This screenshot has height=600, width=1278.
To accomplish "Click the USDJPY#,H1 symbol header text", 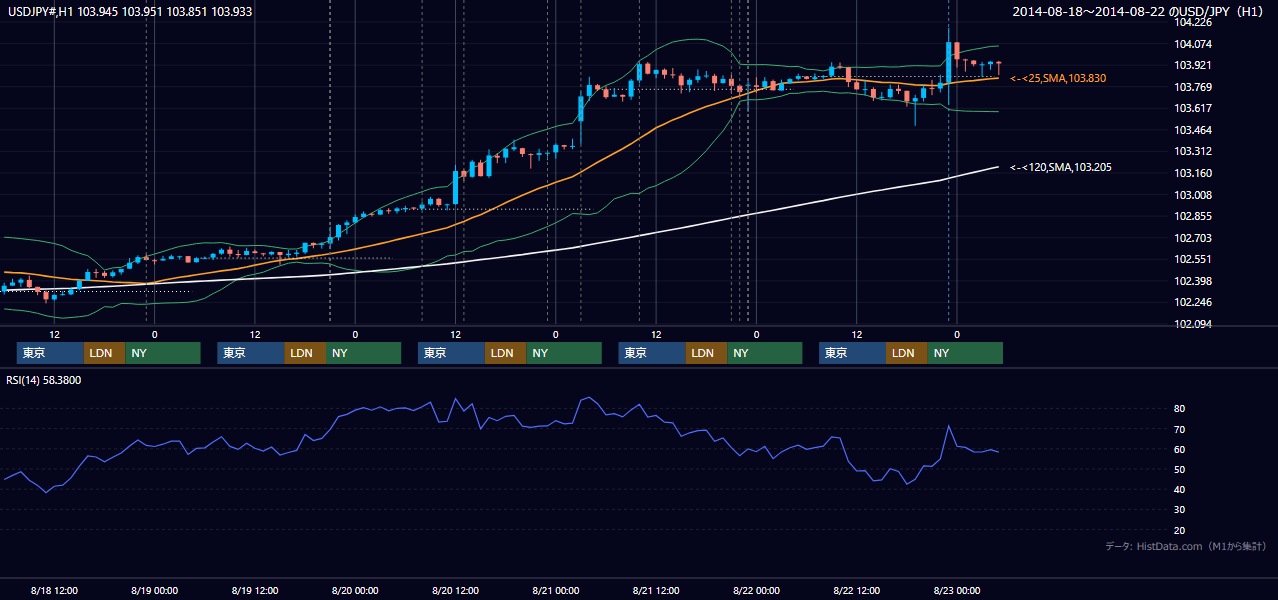I will click(128, 12).
